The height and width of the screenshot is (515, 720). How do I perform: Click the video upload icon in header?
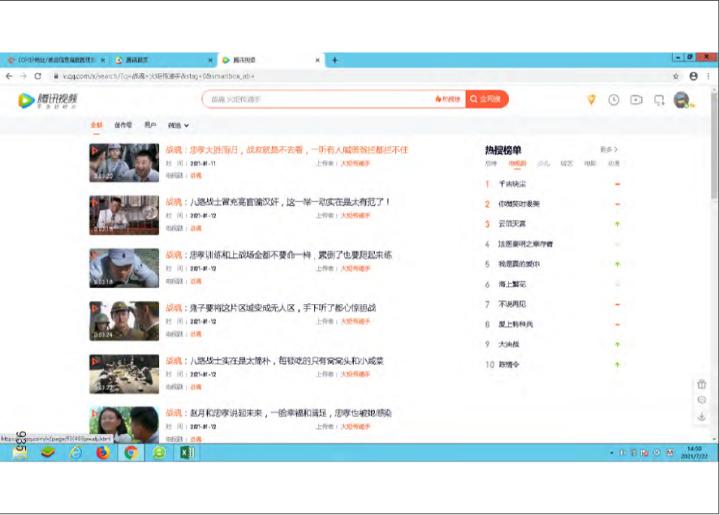pos(636,99)
